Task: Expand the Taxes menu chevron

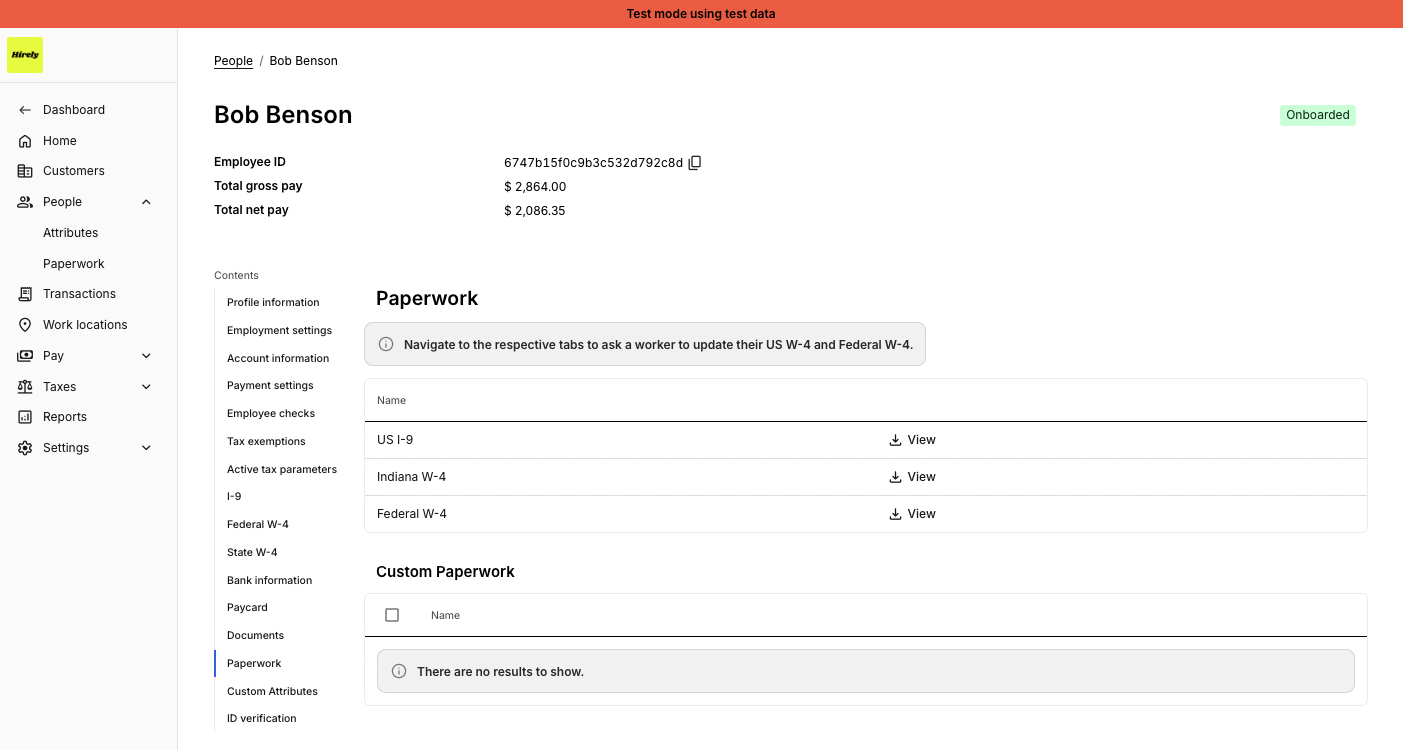Action: (146, 387)
